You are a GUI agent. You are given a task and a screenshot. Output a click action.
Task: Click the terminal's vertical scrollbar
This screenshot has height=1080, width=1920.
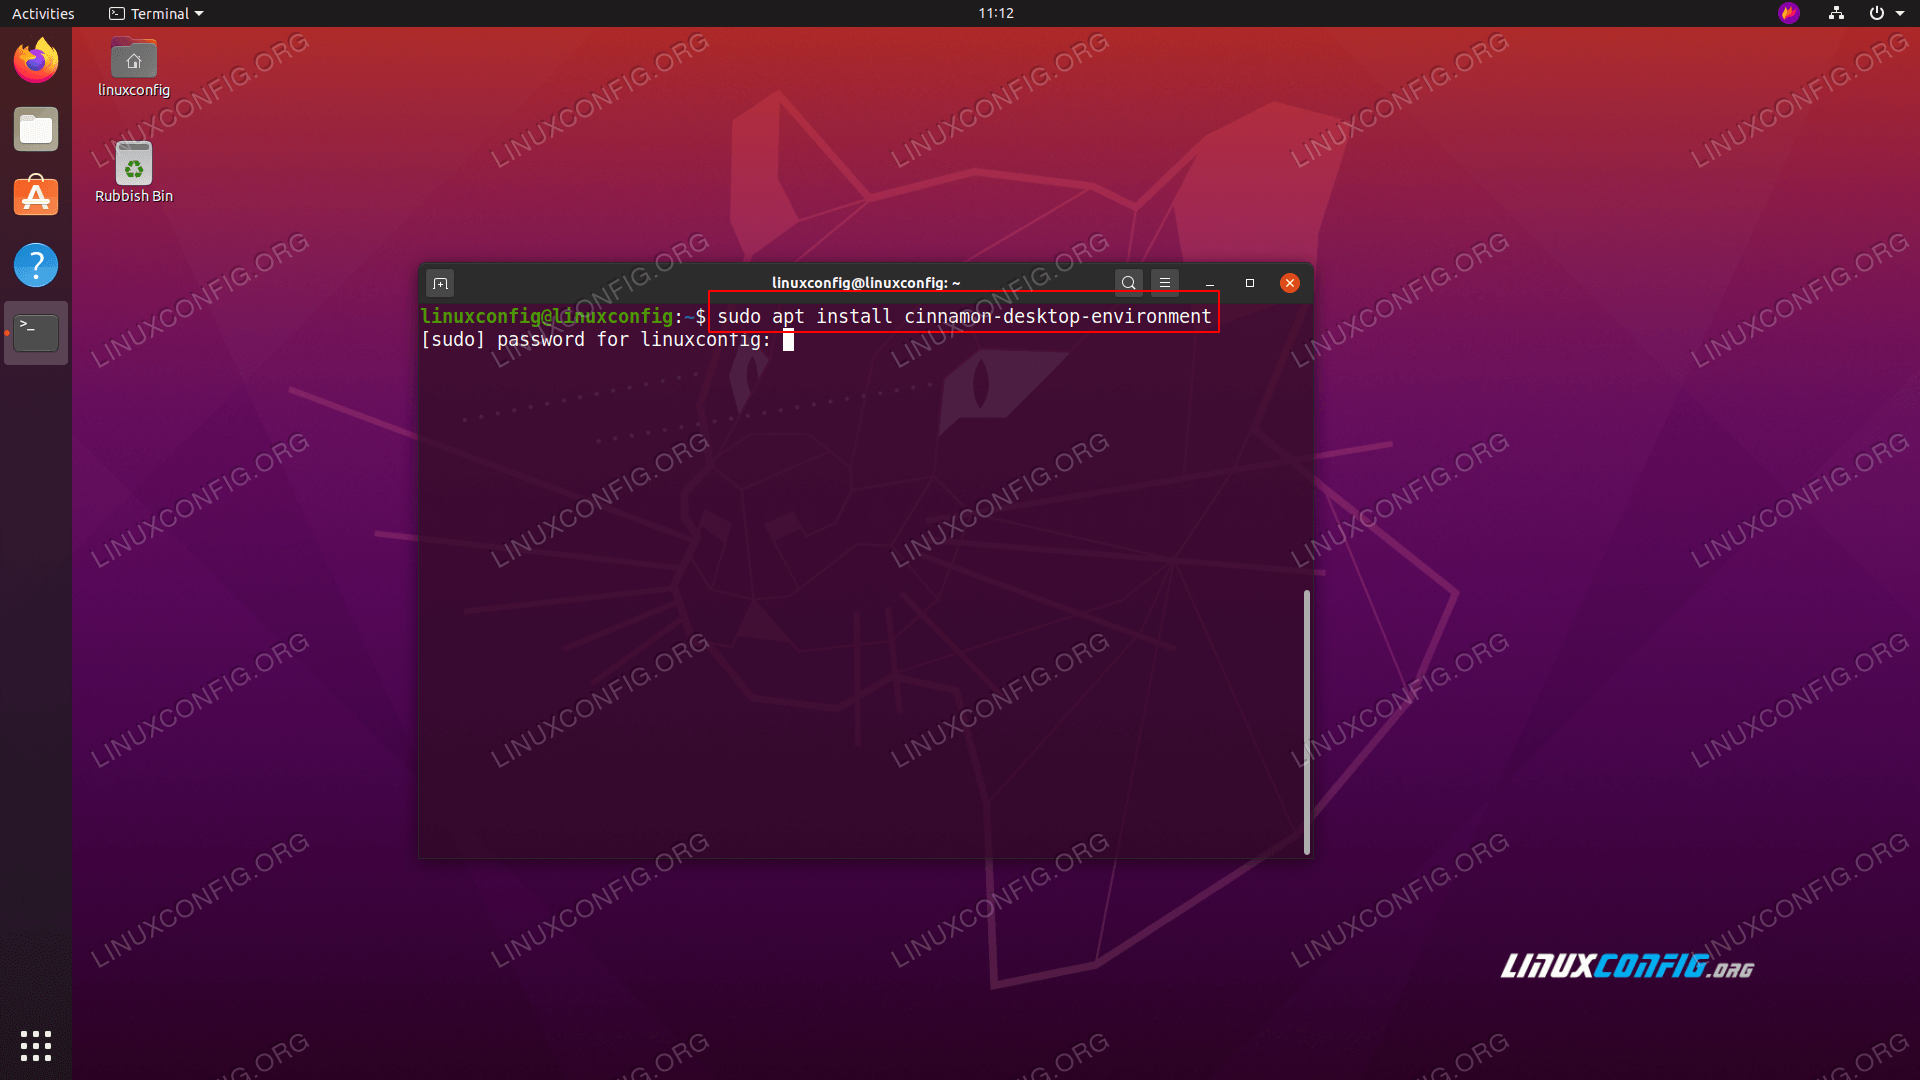coord(1306,722)
